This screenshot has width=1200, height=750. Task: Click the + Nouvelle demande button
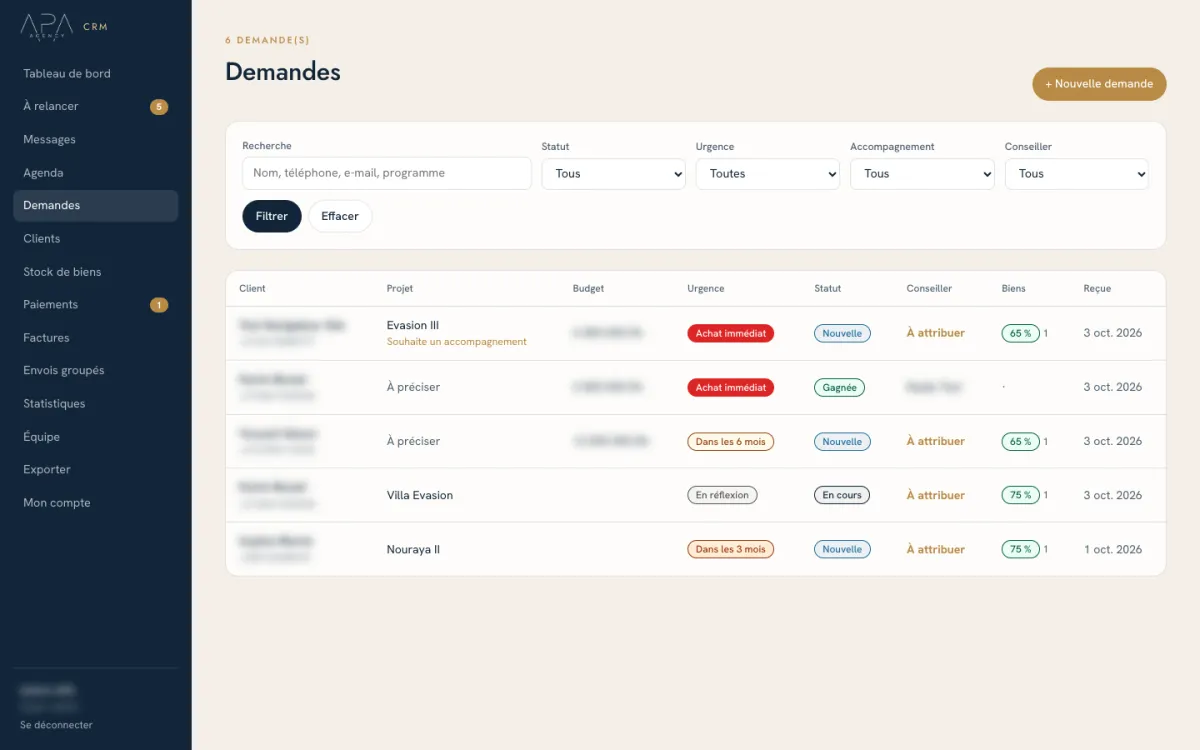pos(1099,84)
